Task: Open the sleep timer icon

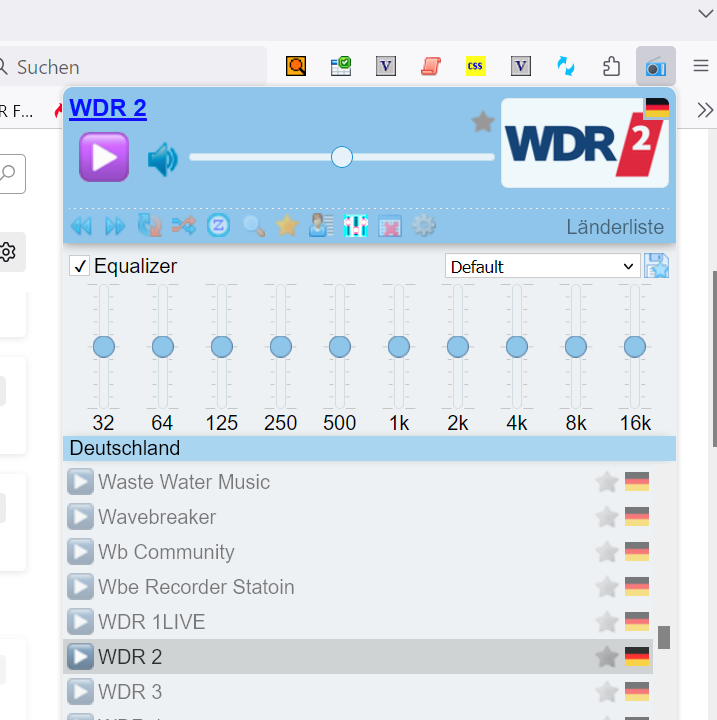Action: [x=218, y=226]
